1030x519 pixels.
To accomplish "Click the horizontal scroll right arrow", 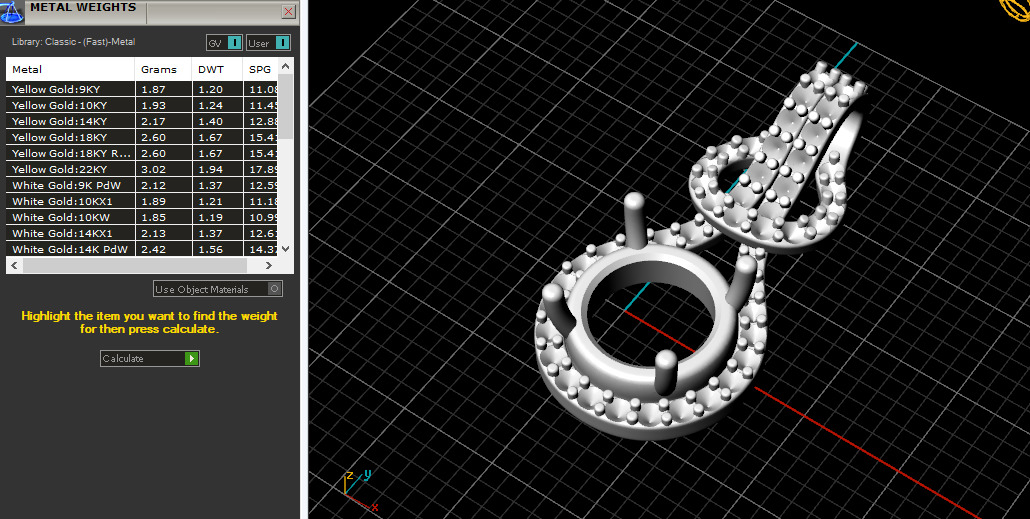I will [268, 265].
